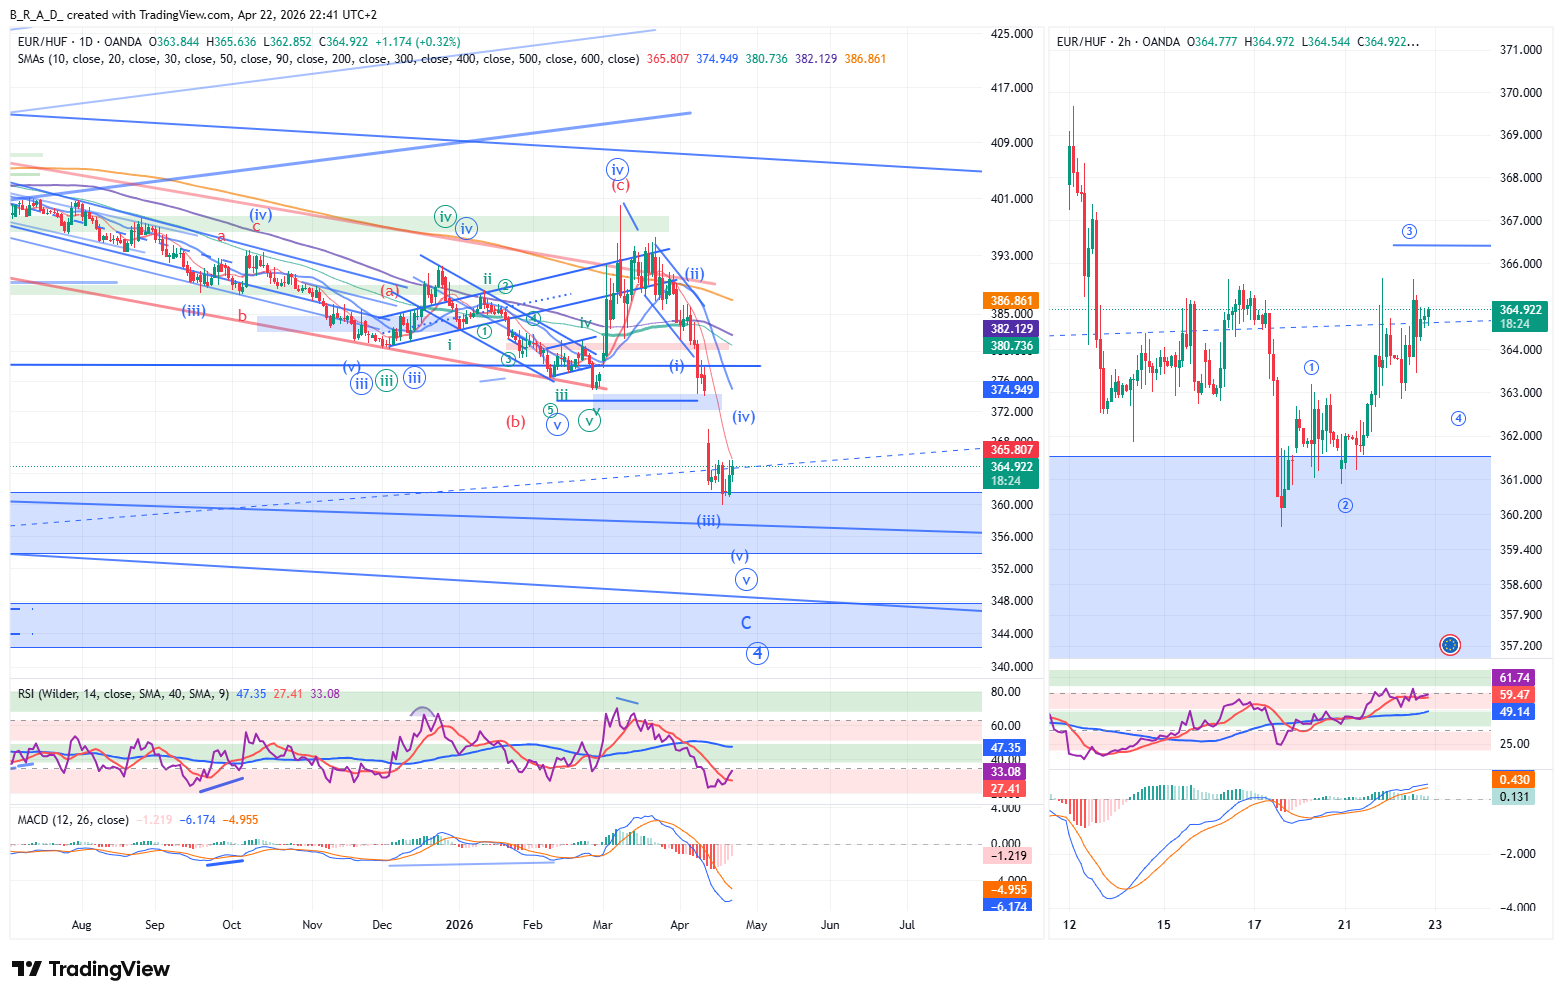Click the EU flag economic event icon

click(1449, 645)
